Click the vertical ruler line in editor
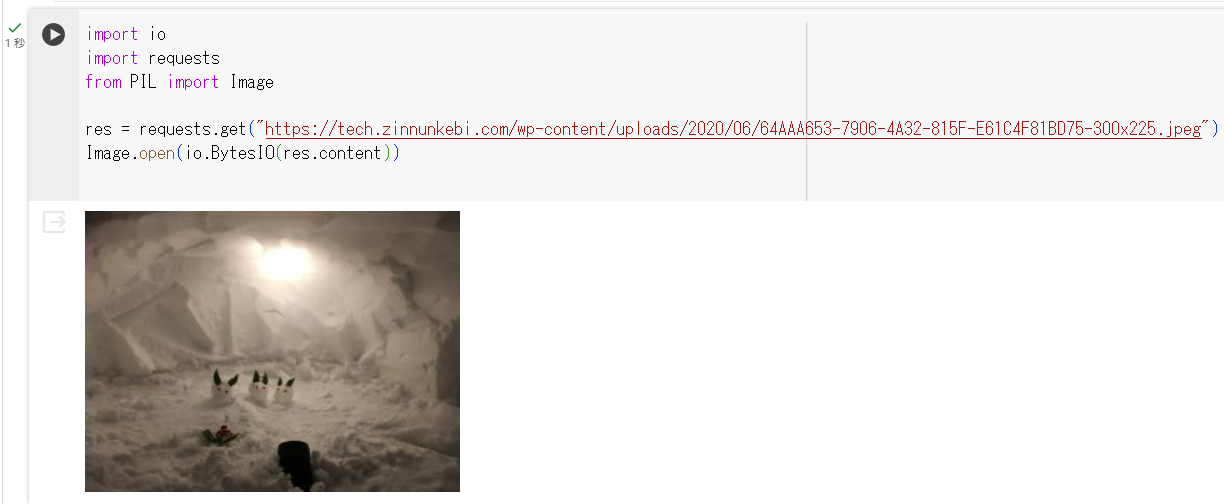 coord(806,110)
